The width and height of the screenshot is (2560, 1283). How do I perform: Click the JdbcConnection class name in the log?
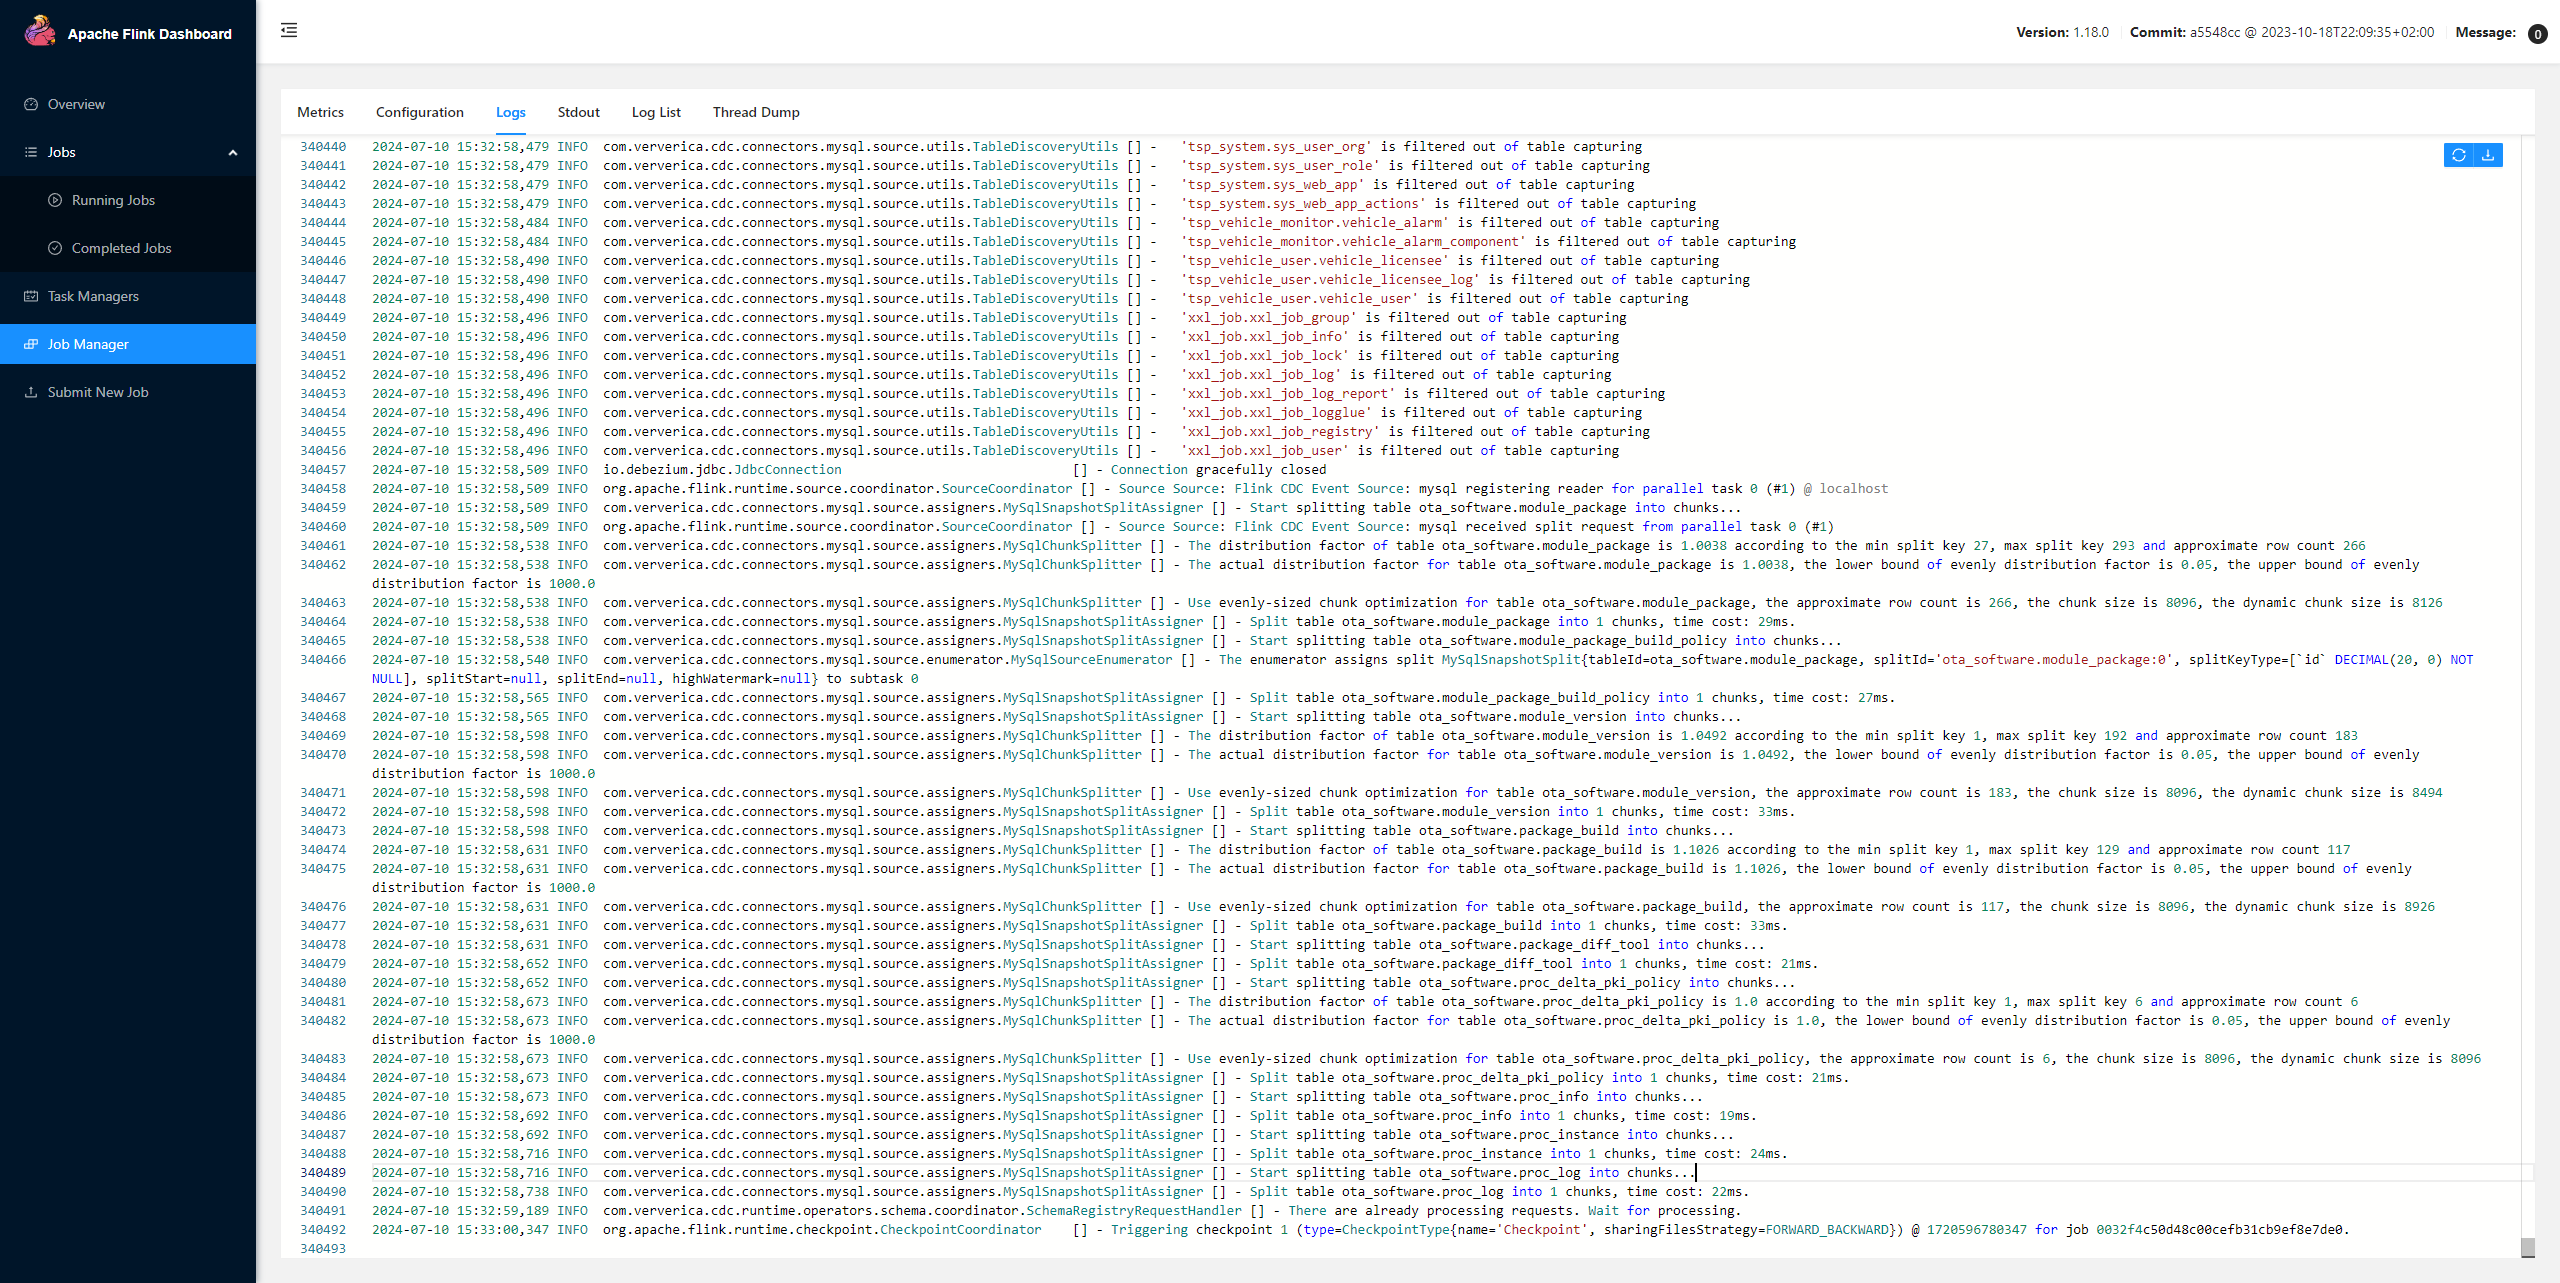point(788,469)
